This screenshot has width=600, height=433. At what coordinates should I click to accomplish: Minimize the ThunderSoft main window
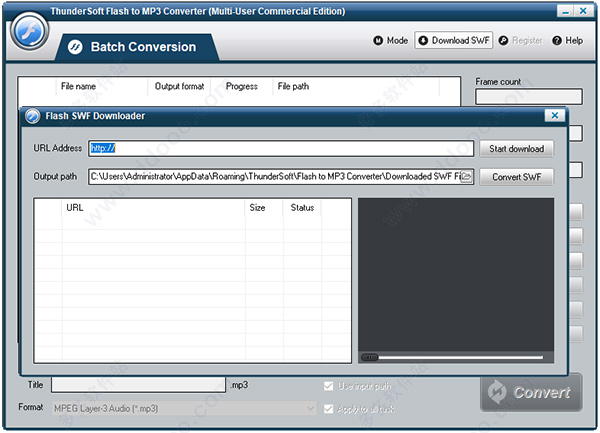[565, 11]
